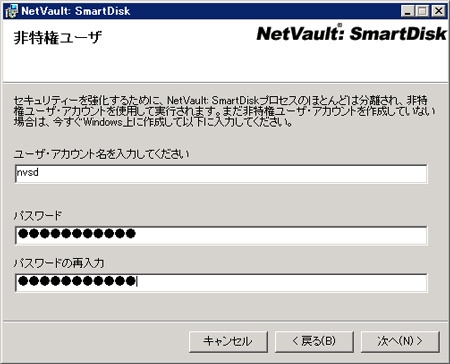
Task: Click the 非特権ユーザ page heading
Action: point(57,37)
